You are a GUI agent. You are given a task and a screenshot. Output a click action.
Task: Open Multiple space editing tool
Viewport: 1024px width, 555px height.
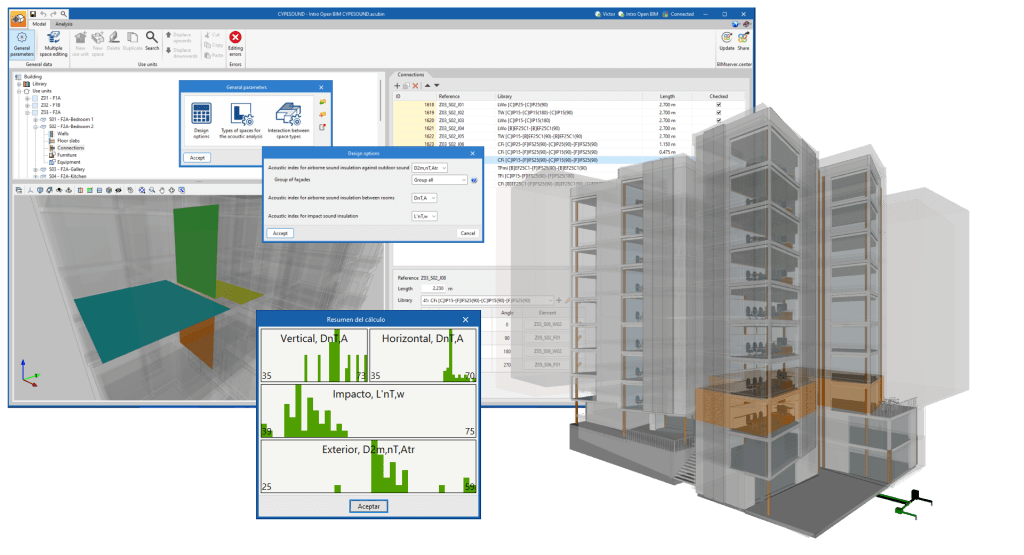point(54,44)
